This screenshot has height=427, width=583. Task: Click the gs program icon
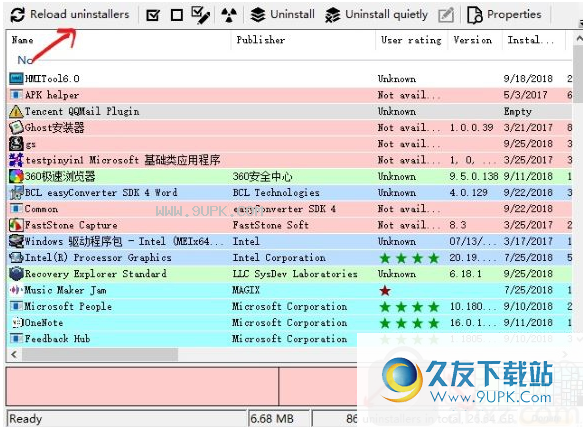16,144
